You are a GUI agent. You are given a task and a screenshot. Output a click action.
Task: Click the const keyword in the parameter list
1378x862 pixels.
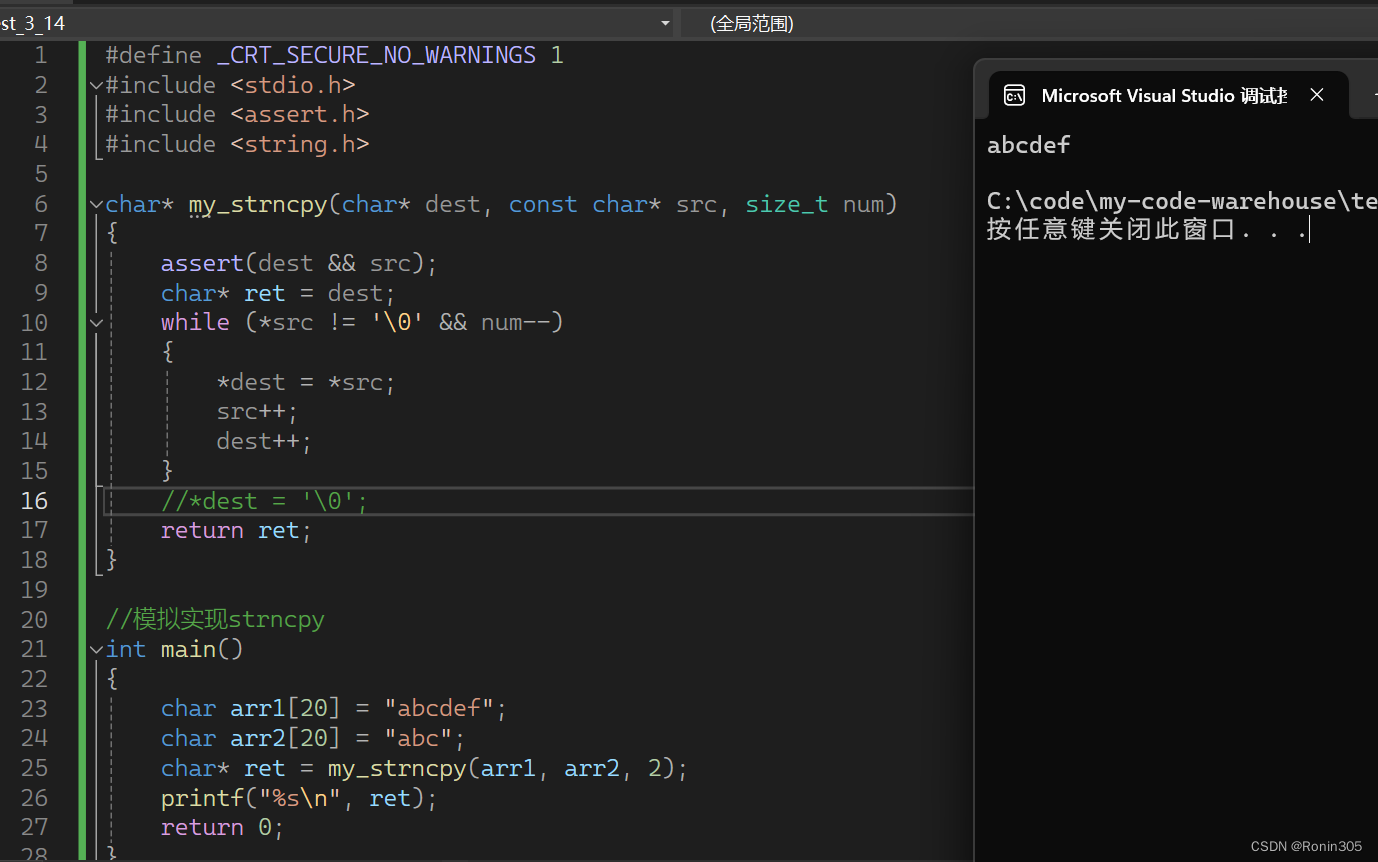[x=543, y=204]
